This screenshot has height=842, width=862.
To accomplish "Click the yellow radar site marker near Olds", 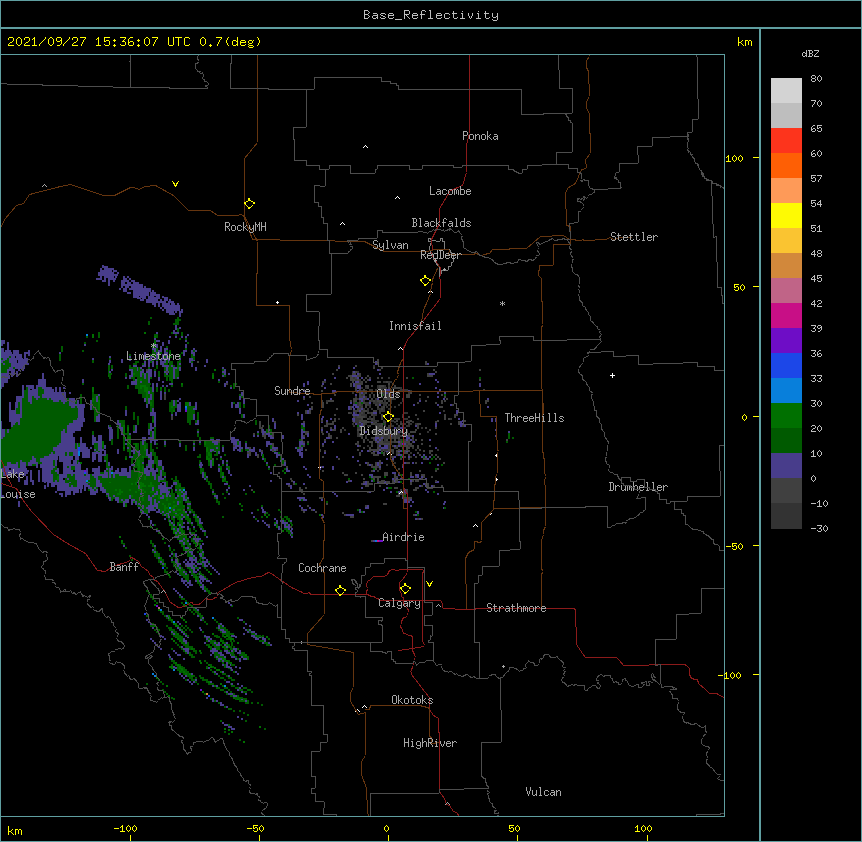I will (x=388, y=417).
